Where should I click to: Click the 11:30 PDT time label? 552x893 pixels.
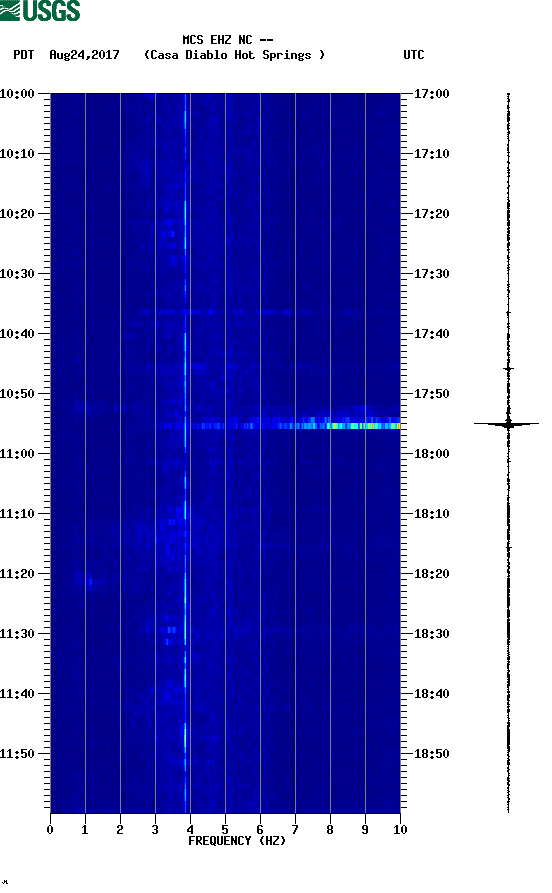pos(17,634)
